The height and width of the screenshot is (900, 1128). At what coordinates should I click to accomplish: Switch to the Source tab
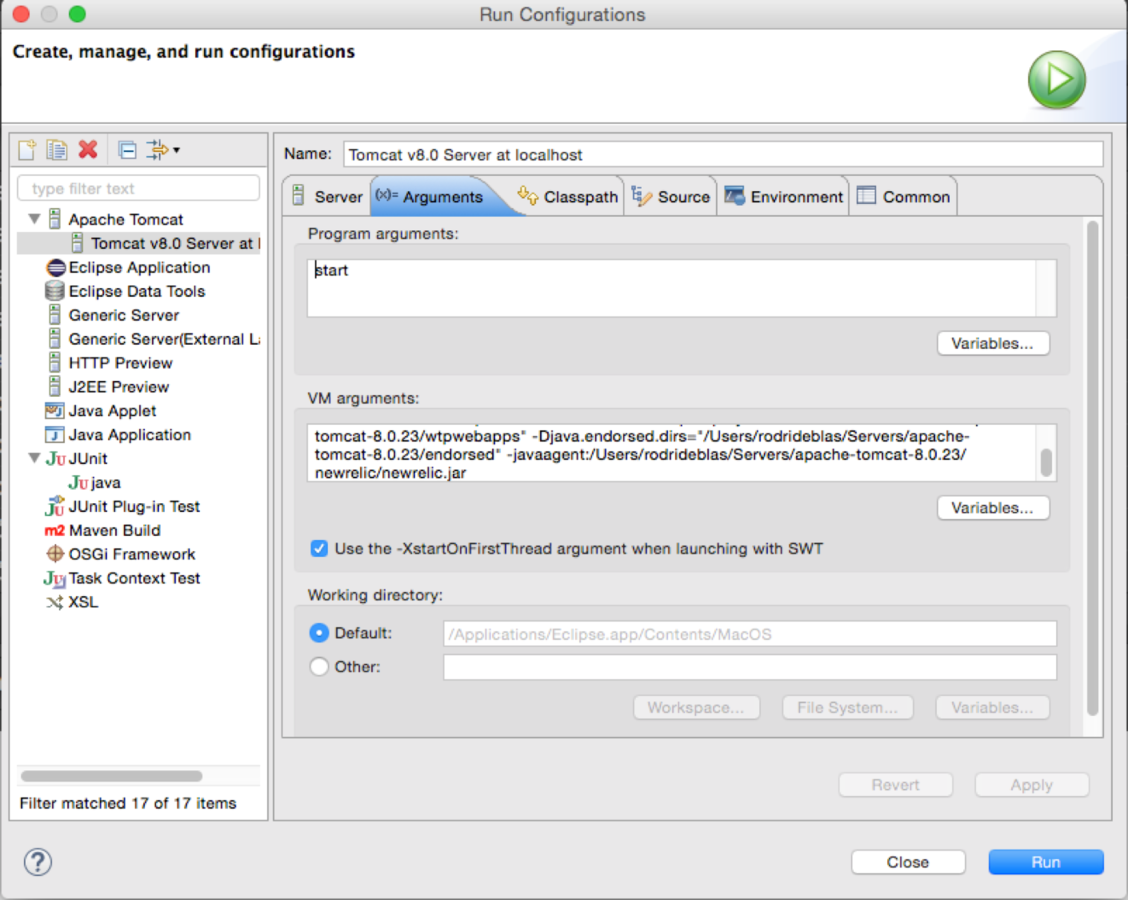(x=670, y=196)
